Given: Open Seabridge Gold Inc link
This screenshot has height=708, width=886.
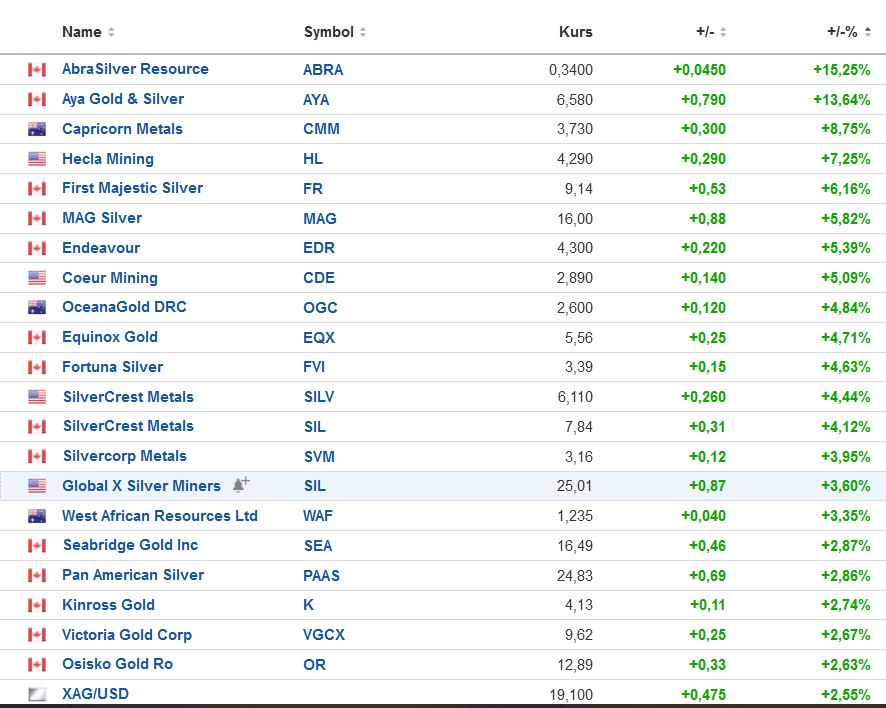Looking at the screenshot, I should click(x=130, y=545).
